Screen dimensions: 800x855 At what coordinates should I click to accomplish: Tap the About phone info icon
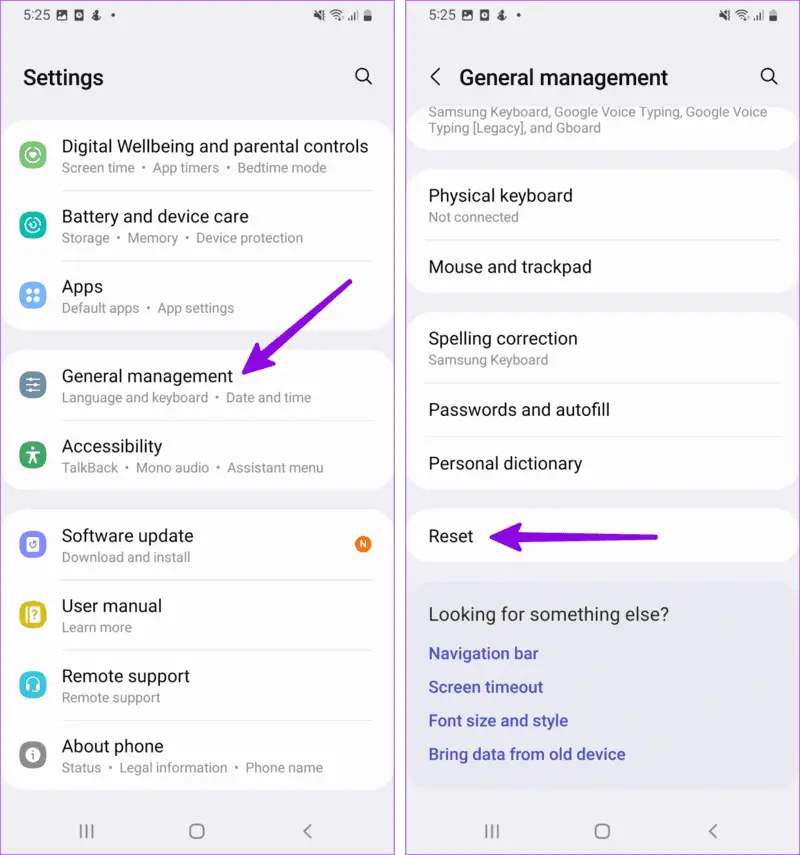point(33,755)
